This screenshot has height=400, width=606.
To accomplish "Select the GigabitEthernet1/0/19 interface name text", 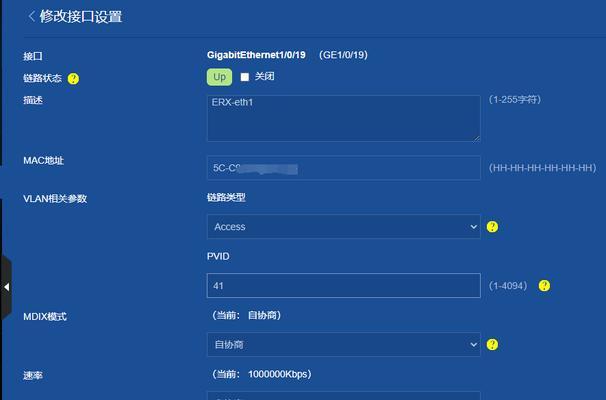I will click(256, 55).
